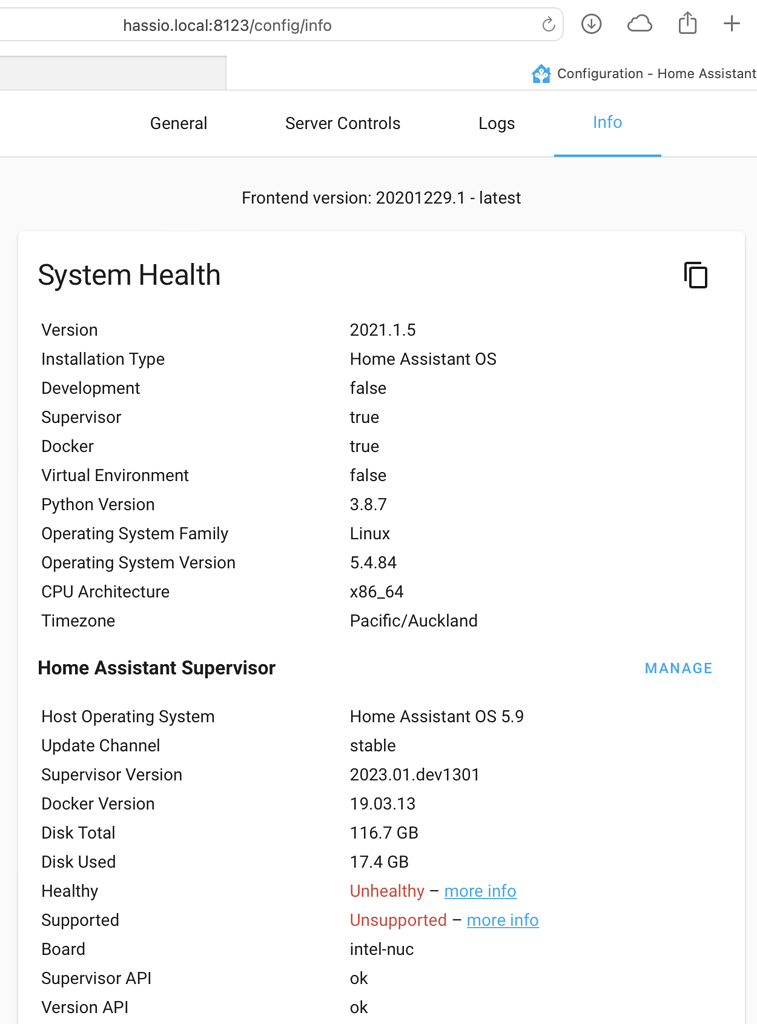Go to the General configuration tab

pyautogui.click(x=178, y=123)
